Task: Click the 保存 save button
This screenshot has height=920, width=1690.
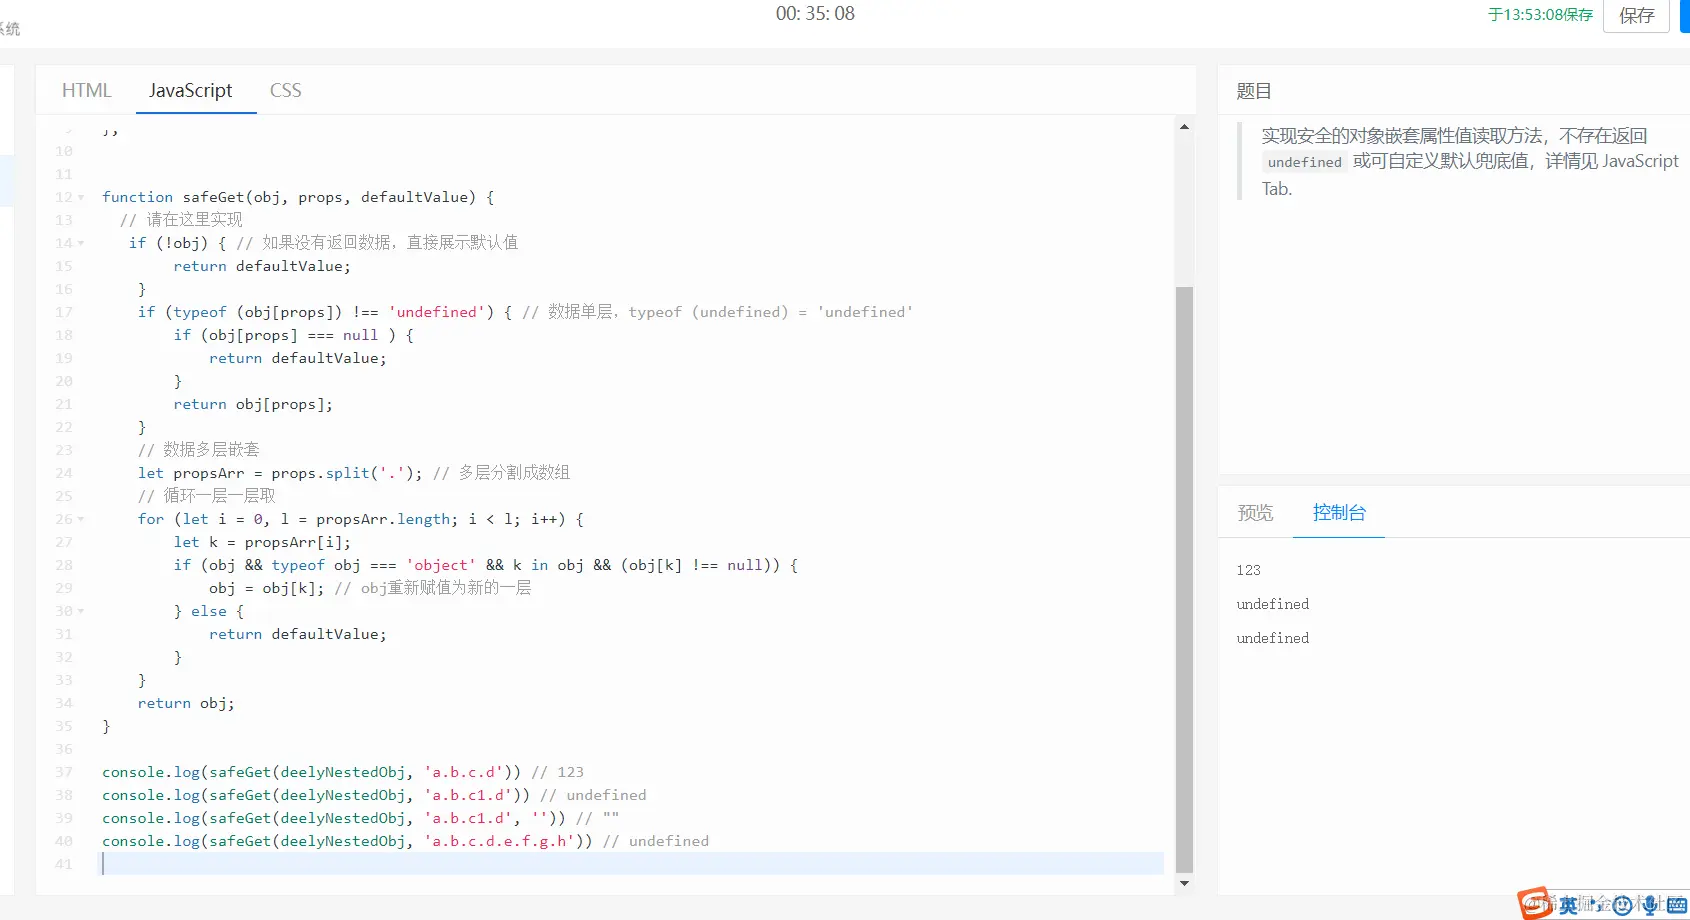Action: [x=1636, y=15]
